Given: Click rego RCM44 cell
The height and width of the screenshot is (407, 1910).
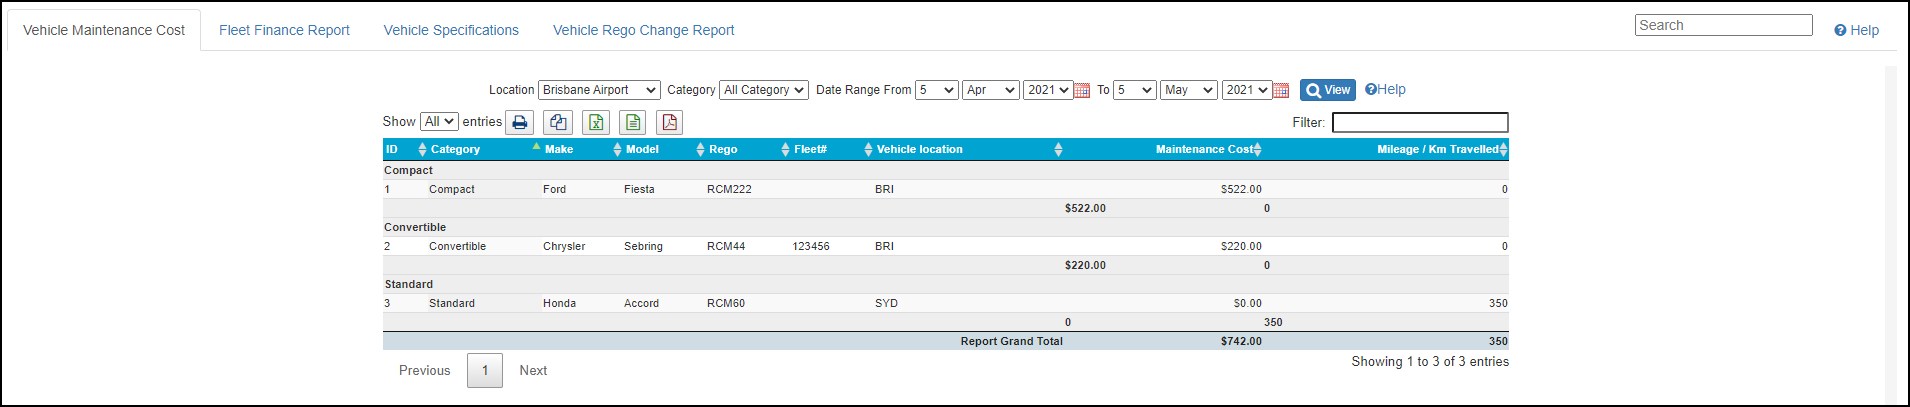Looking at the screenshot, I should coord(726,246).
